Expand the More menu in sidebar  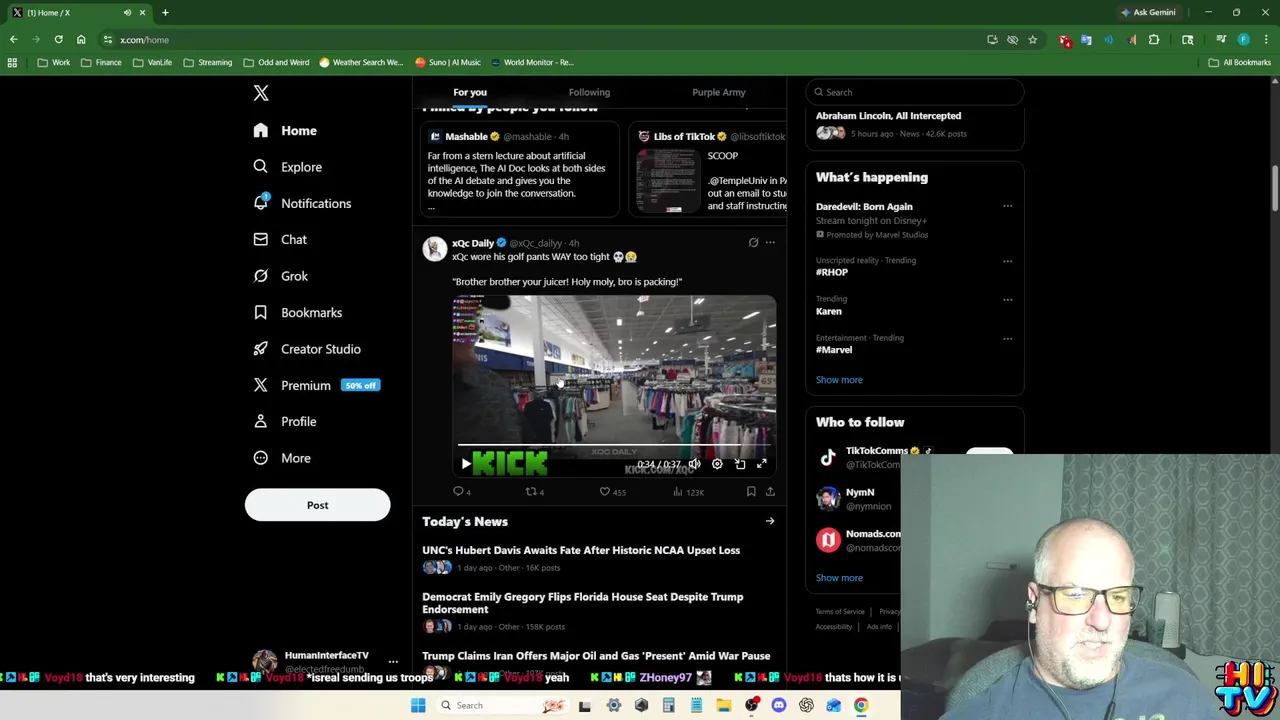point(282,458)
